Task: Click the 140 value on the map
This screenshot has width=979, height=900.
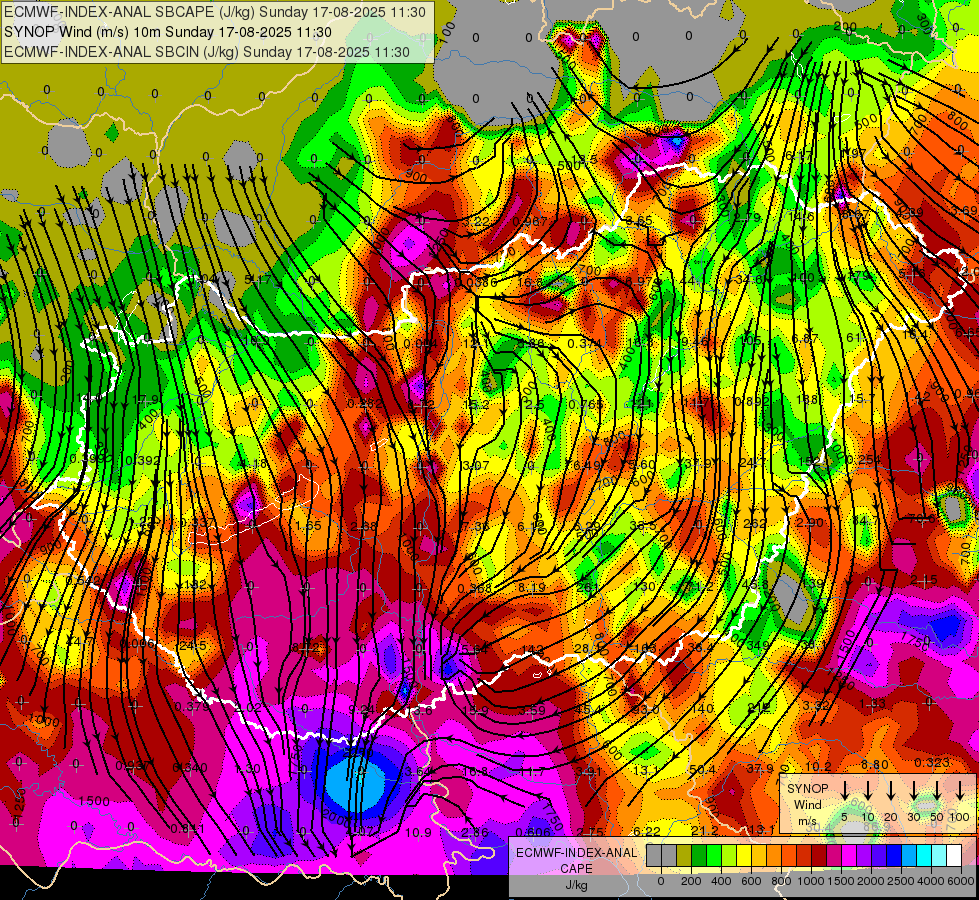Action: [x=703, y=708]
